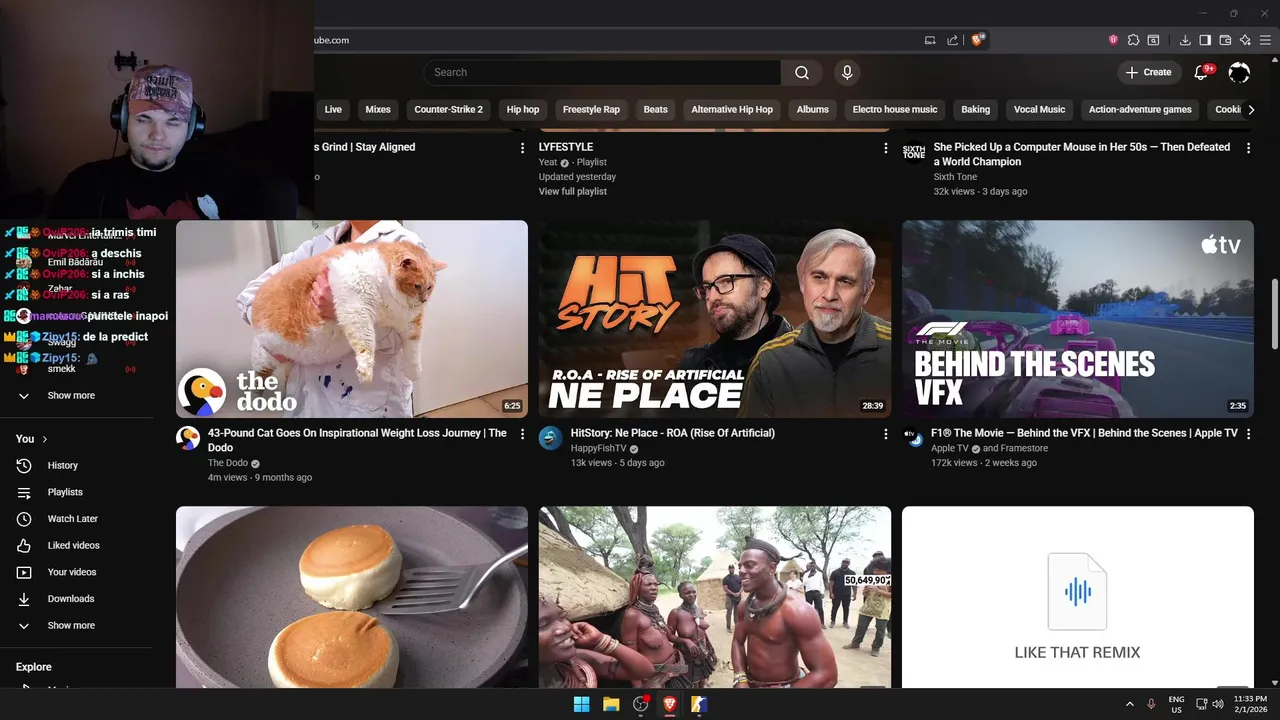
Task: Open the browser hamburger menu
Action: click(1265, 40)
